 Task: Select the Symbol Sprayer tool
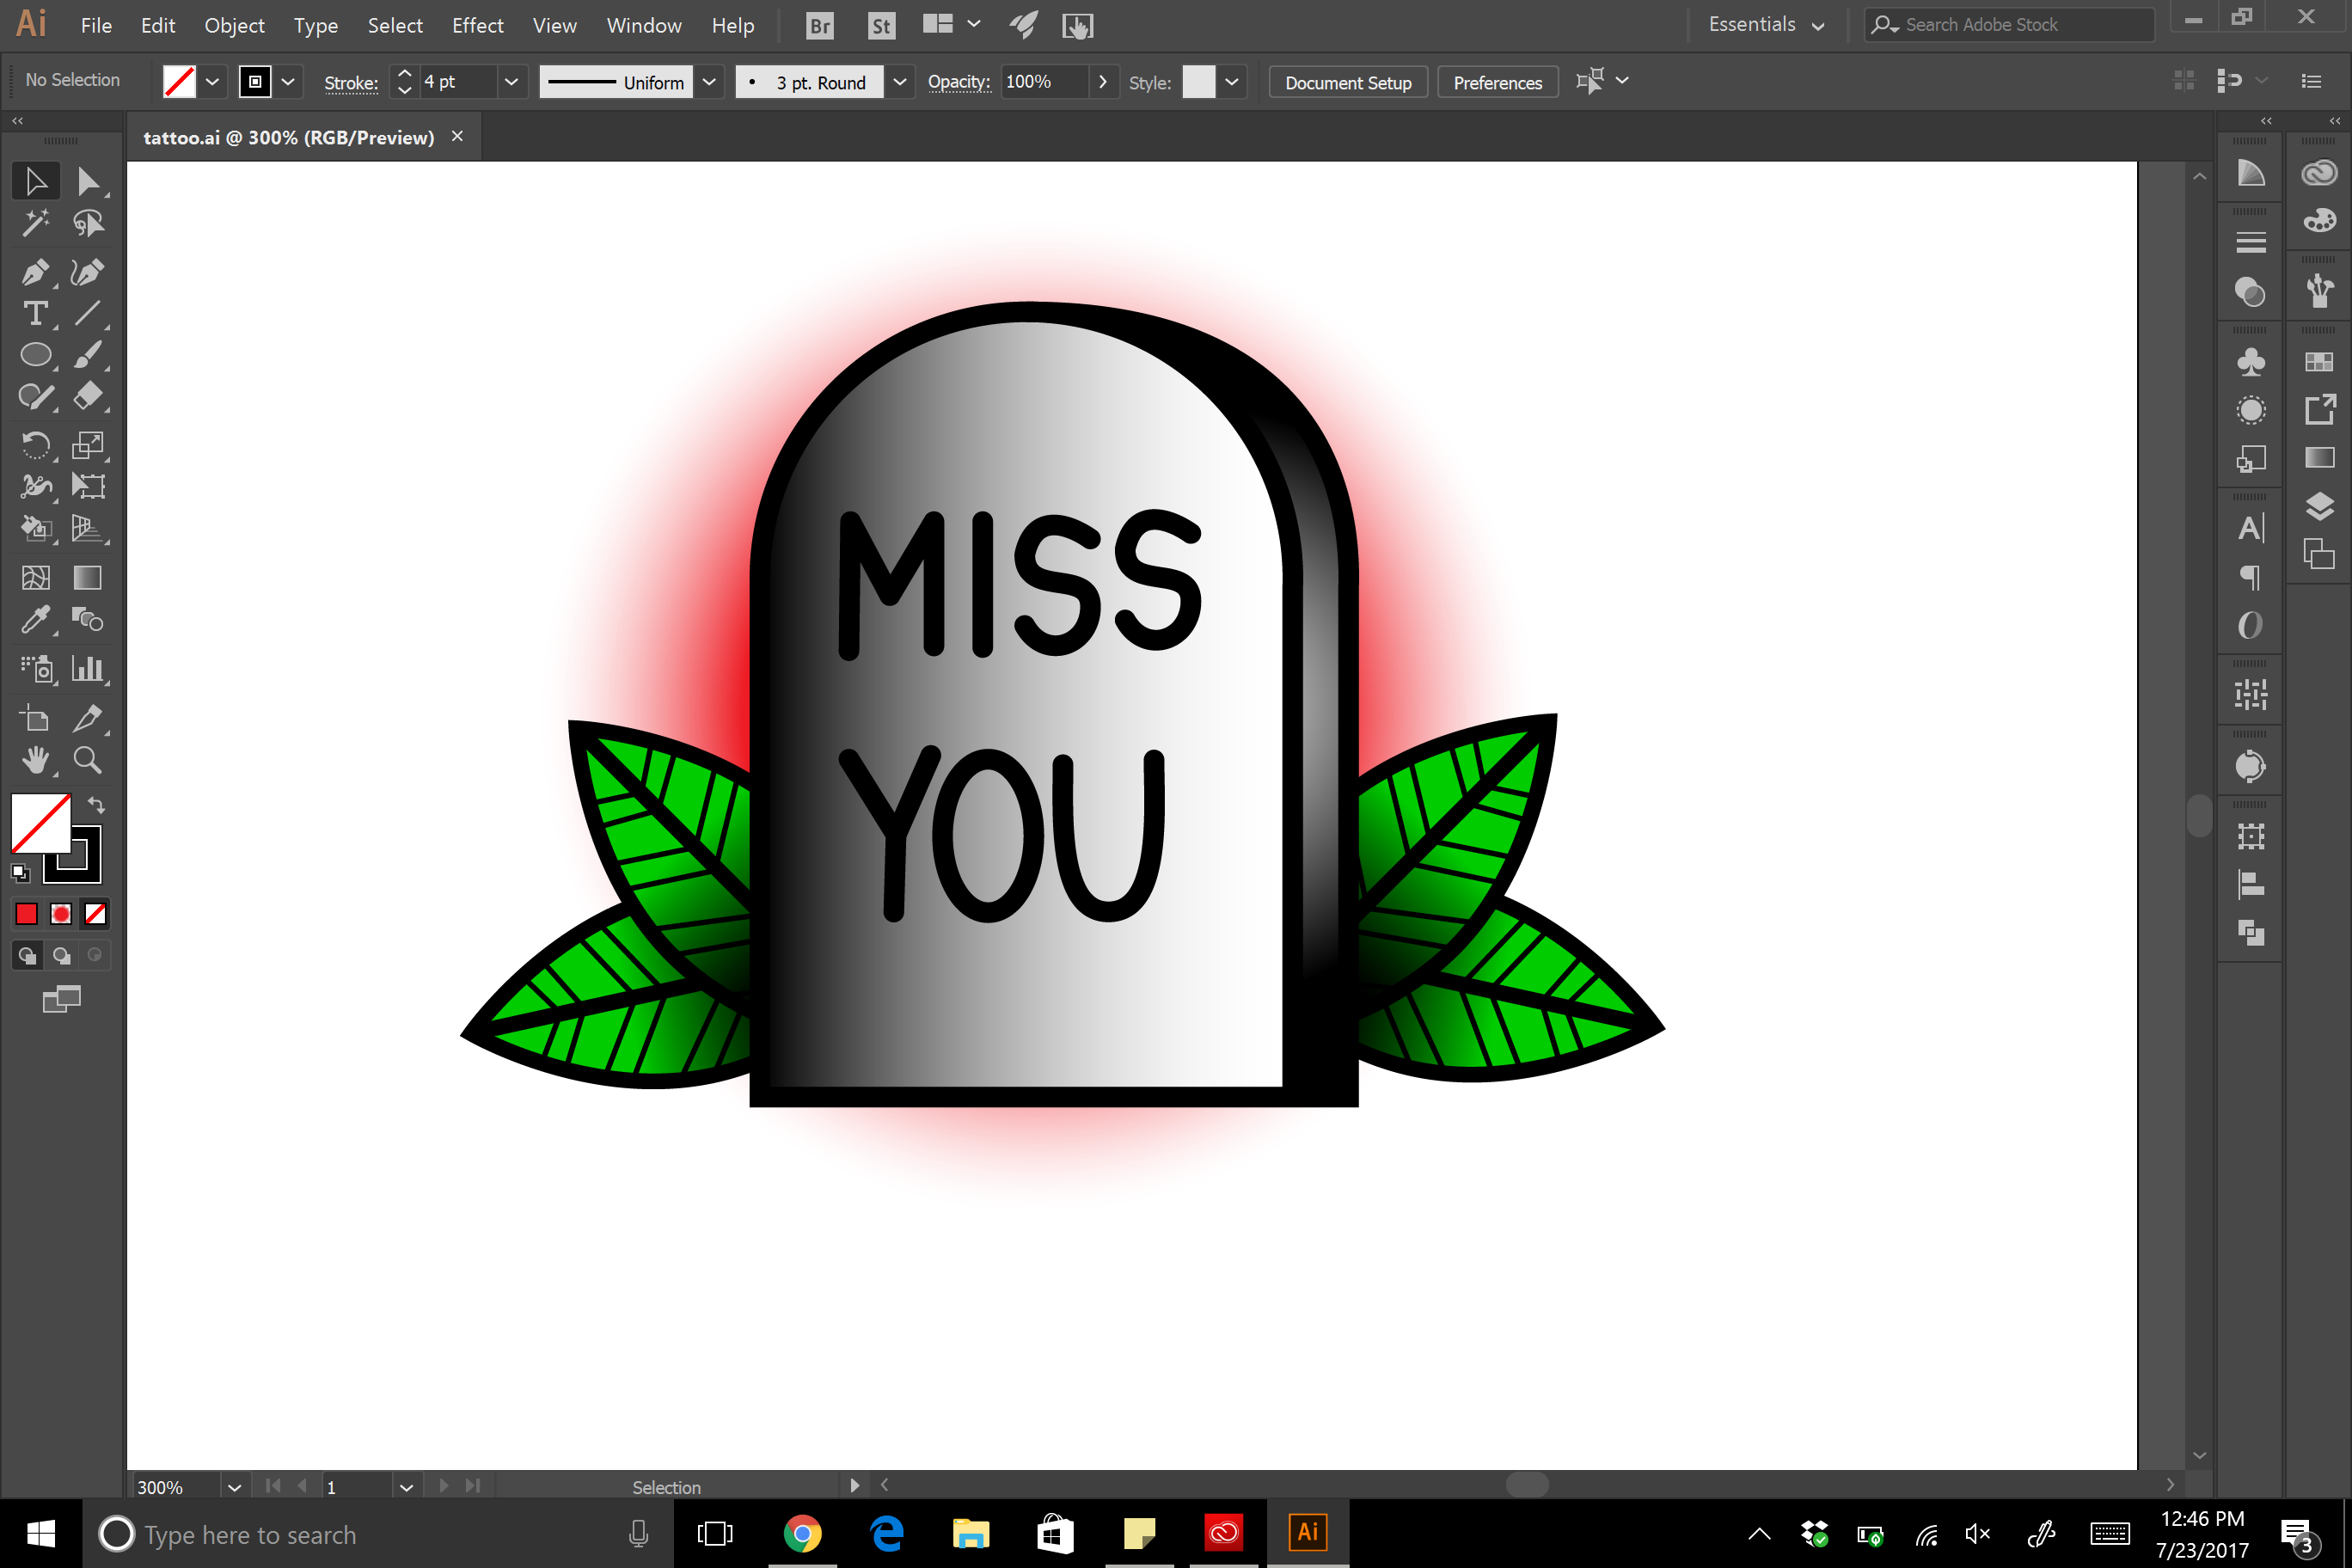(35, 669)
